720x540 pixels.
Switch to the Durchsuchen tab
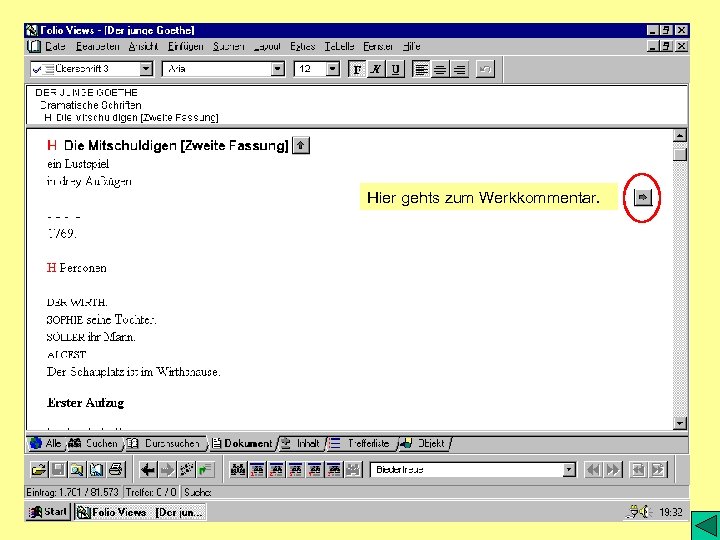click(x=164, y=443)
